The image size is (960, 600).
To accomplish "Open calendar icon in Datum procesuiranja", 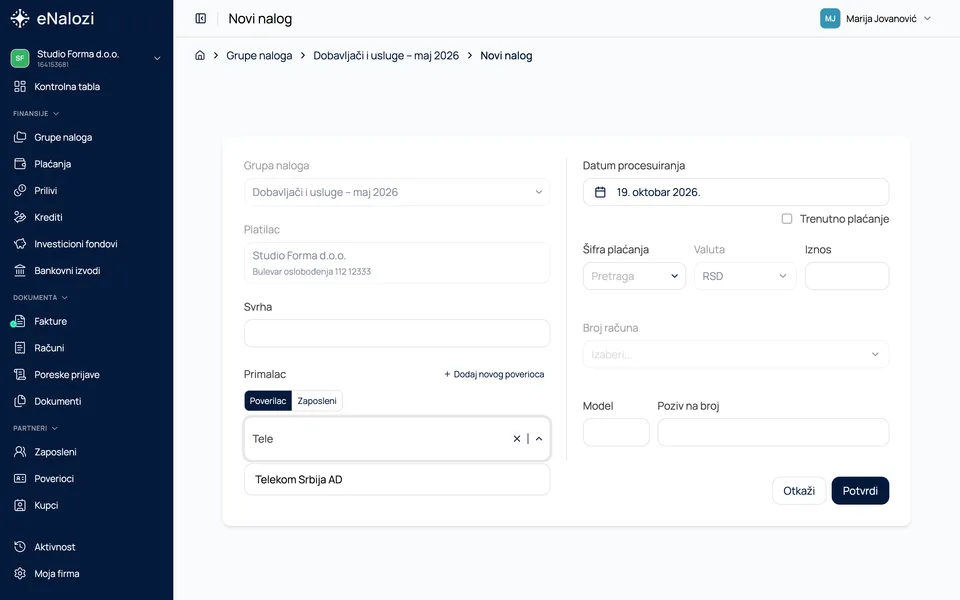I will point(600,192).
